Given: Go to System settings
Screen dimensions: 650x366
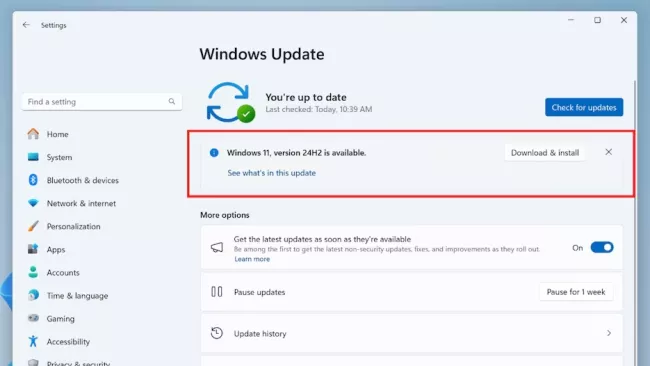Looking at the screenshot, I should click(59, 157).
